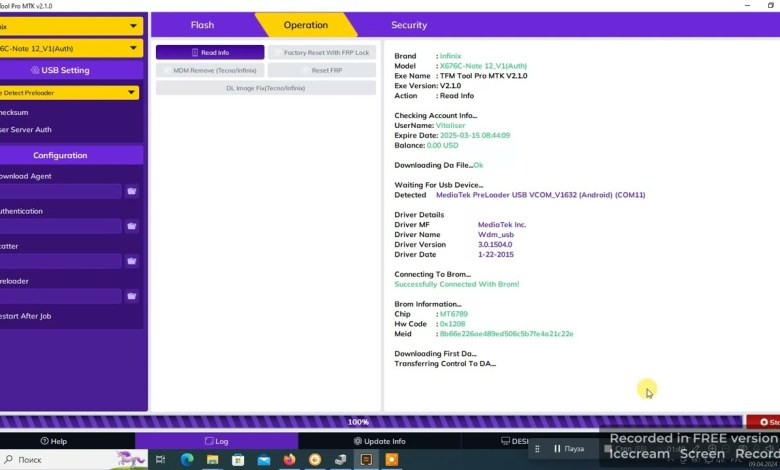Viewport: 780px width, 470px height.
Task: Open File Explorer from the taskbar
Action: tap(212, 460)
